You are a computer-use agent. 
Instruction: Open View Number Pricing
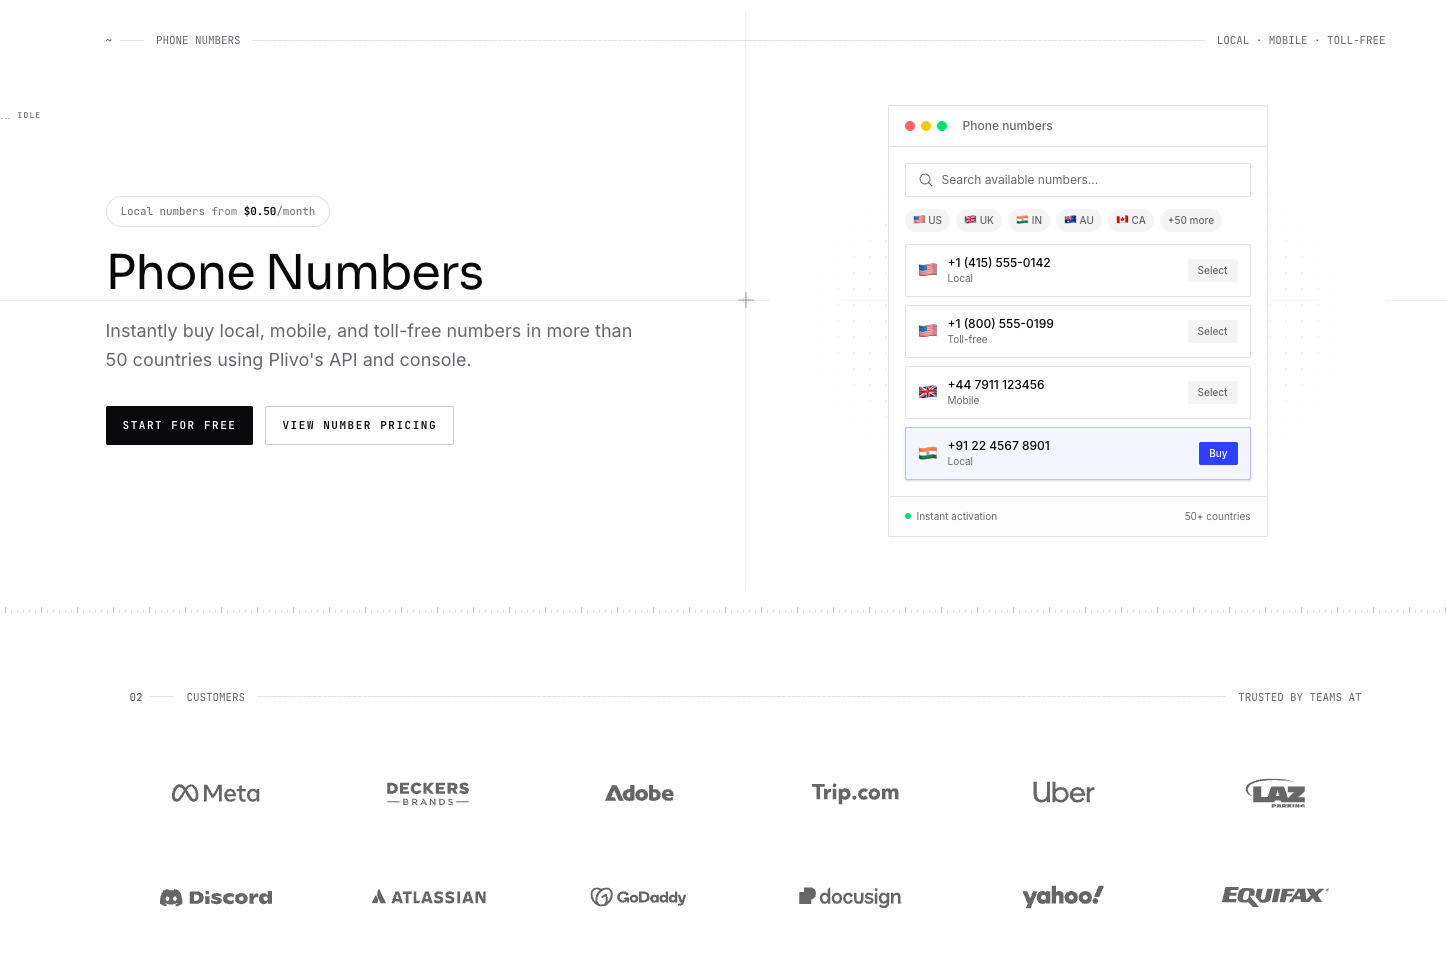tap(359, 425)
